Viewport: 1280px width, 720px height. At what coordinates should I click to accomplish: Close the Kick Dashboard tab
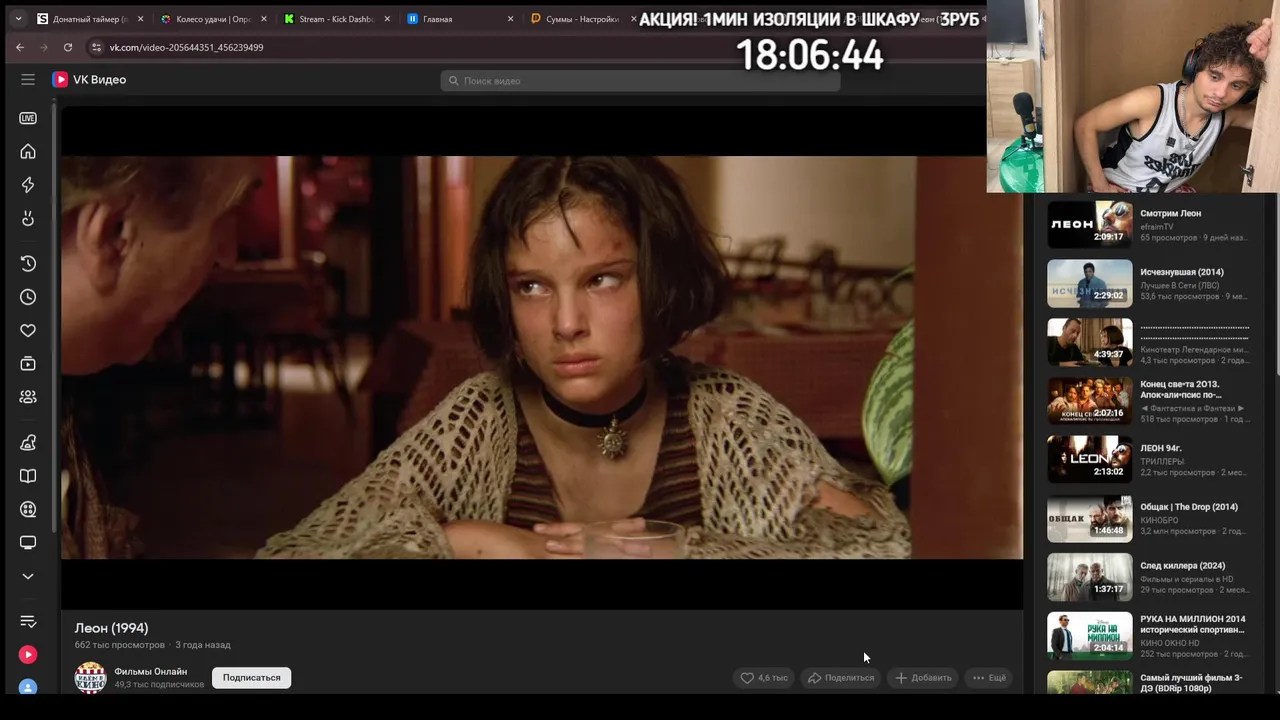tap(387, 19)
